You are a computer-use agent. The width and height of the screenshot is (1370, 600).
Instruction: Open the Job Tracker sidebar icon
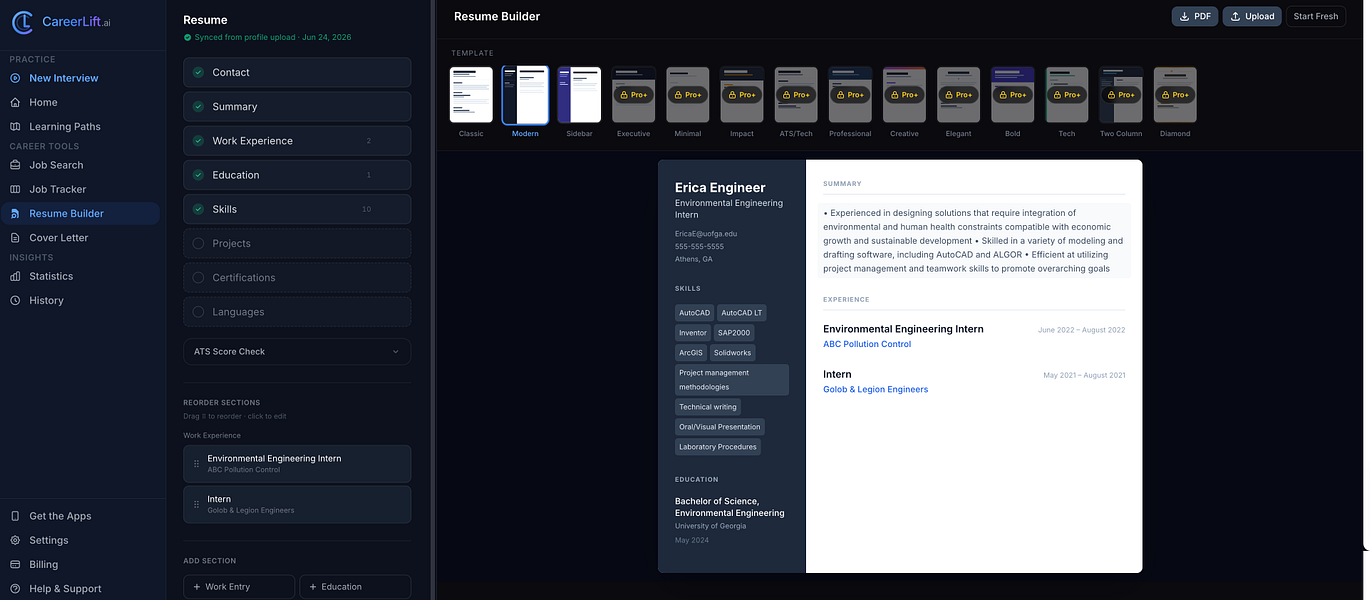tap(15, 189)
